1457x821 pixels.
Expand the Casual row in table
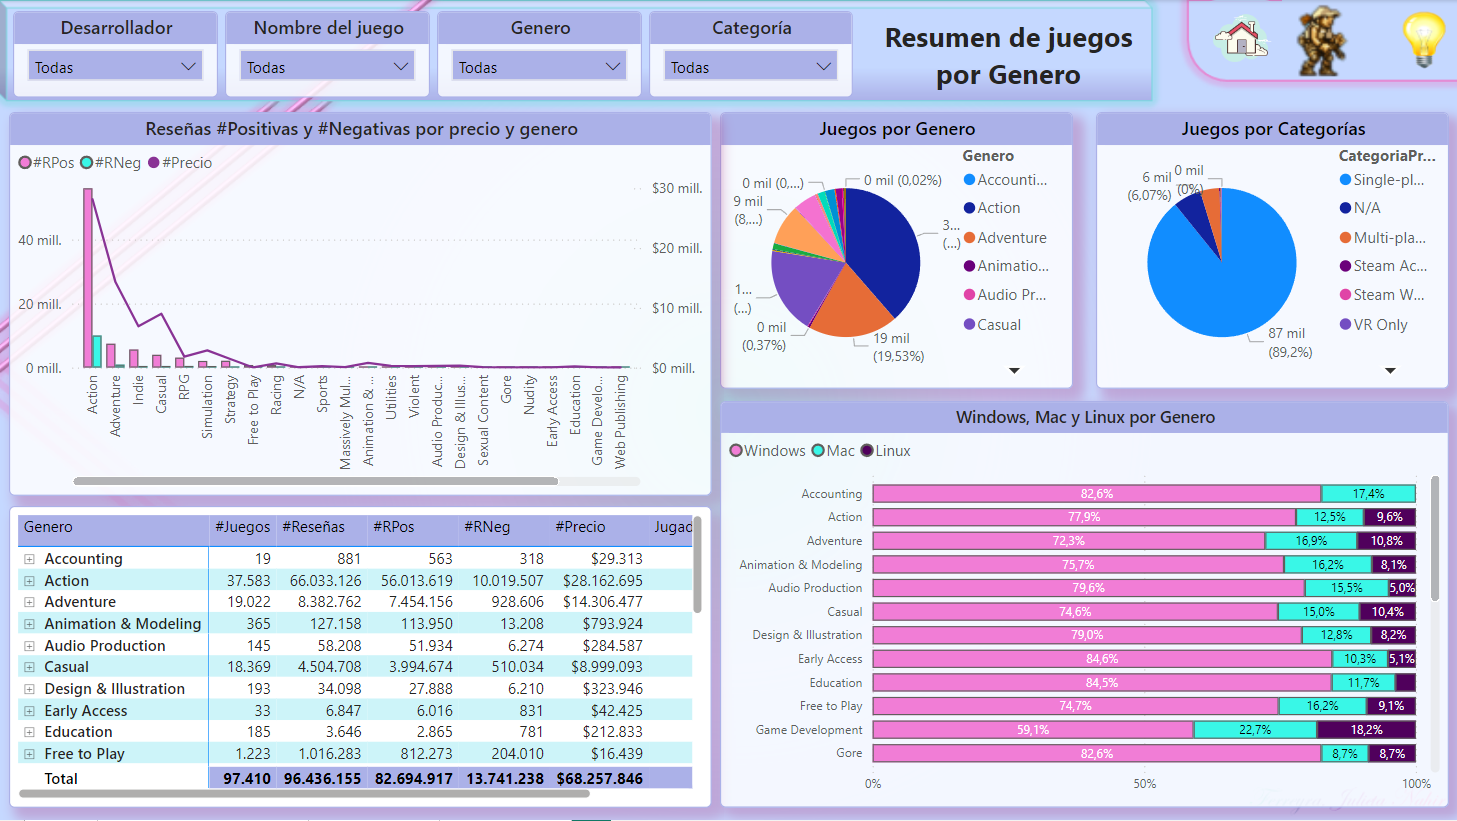click(30, 667)
